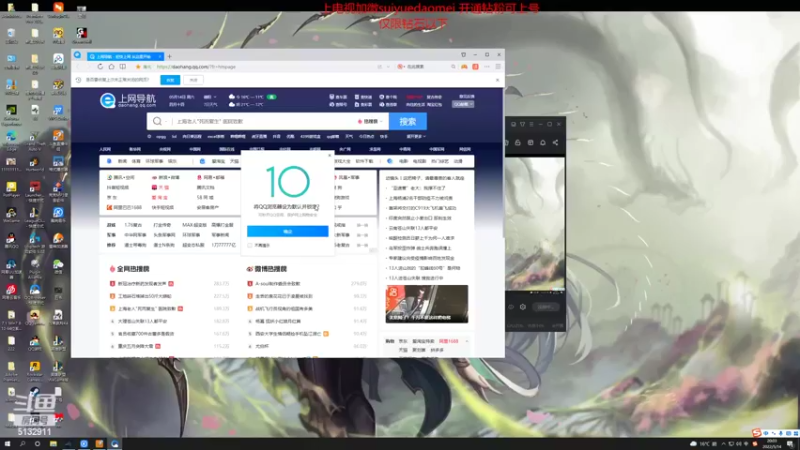Expand more hot words dropdown under search
800x450 pixels.
coord(416,137)
